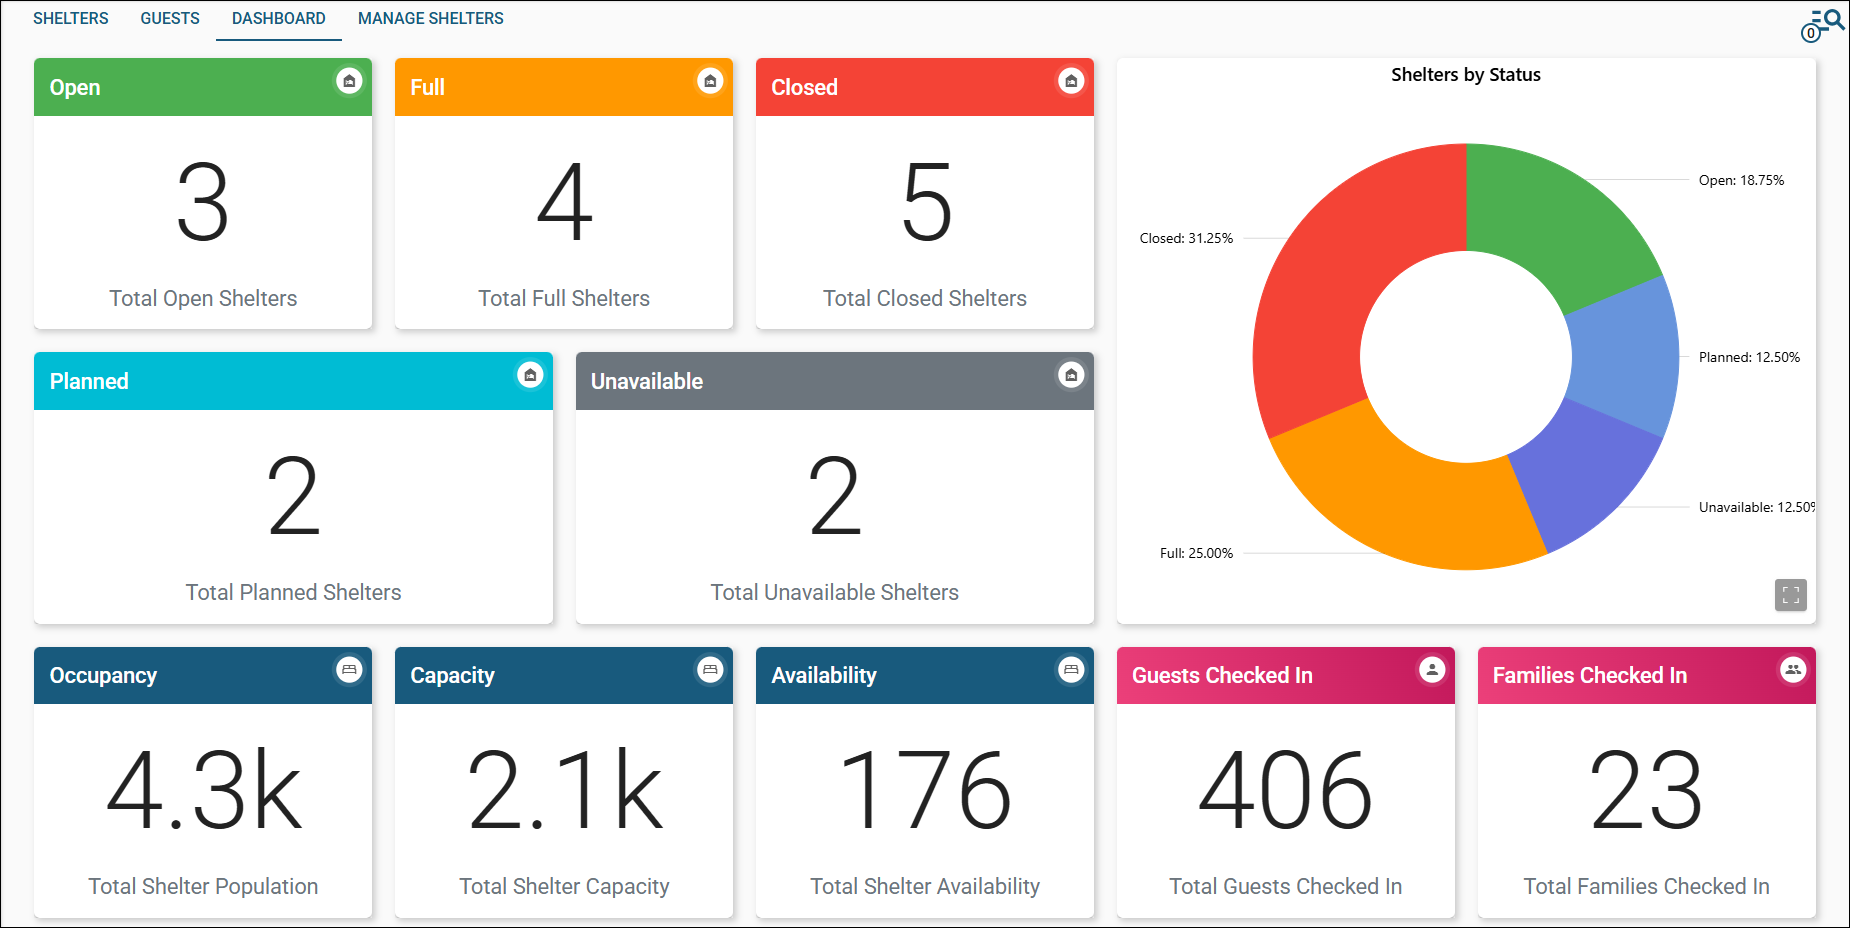The width and height of the screenshot is (1850, 928).
Task: Click the person icon on Guests Checked In card
Action: click(x=1432, y=671)
